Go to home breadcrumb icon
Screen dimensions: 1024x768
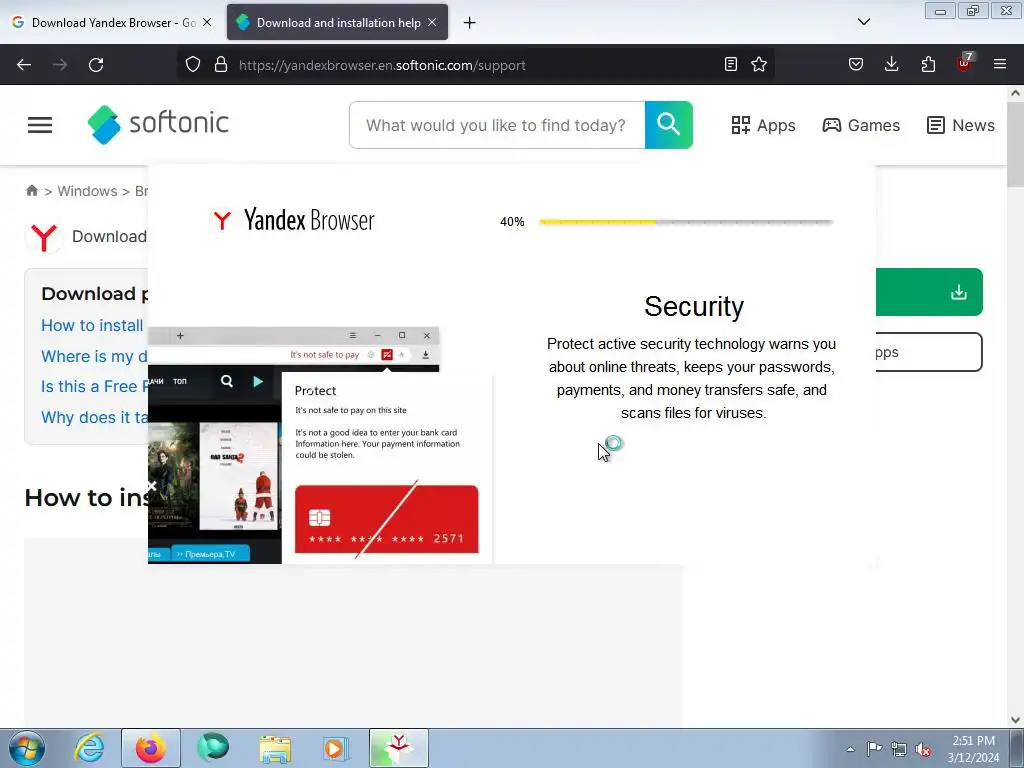point(31,191)
